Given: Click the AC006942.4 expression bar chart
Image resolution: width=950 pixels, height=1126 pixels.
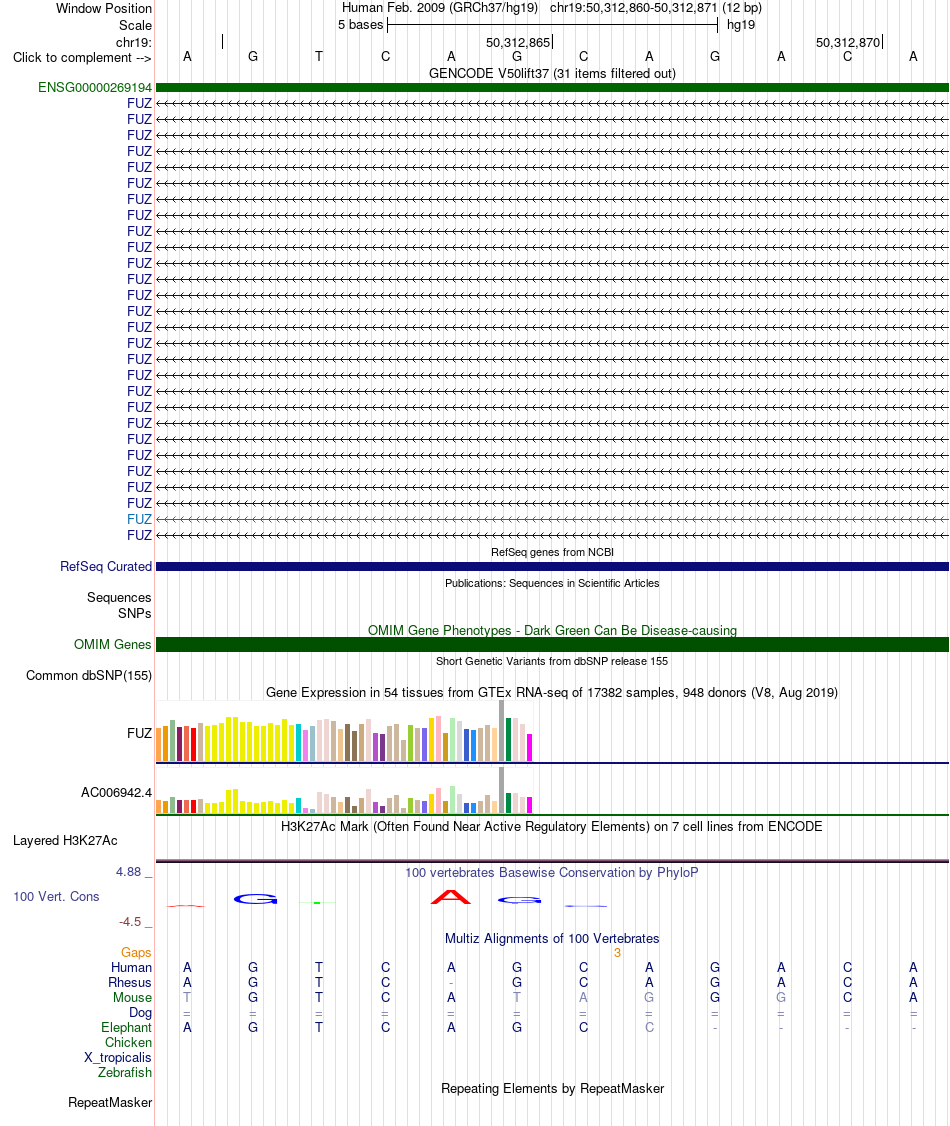Looking at the screenshot, I should pyautogui.click(x=344, y=790).
